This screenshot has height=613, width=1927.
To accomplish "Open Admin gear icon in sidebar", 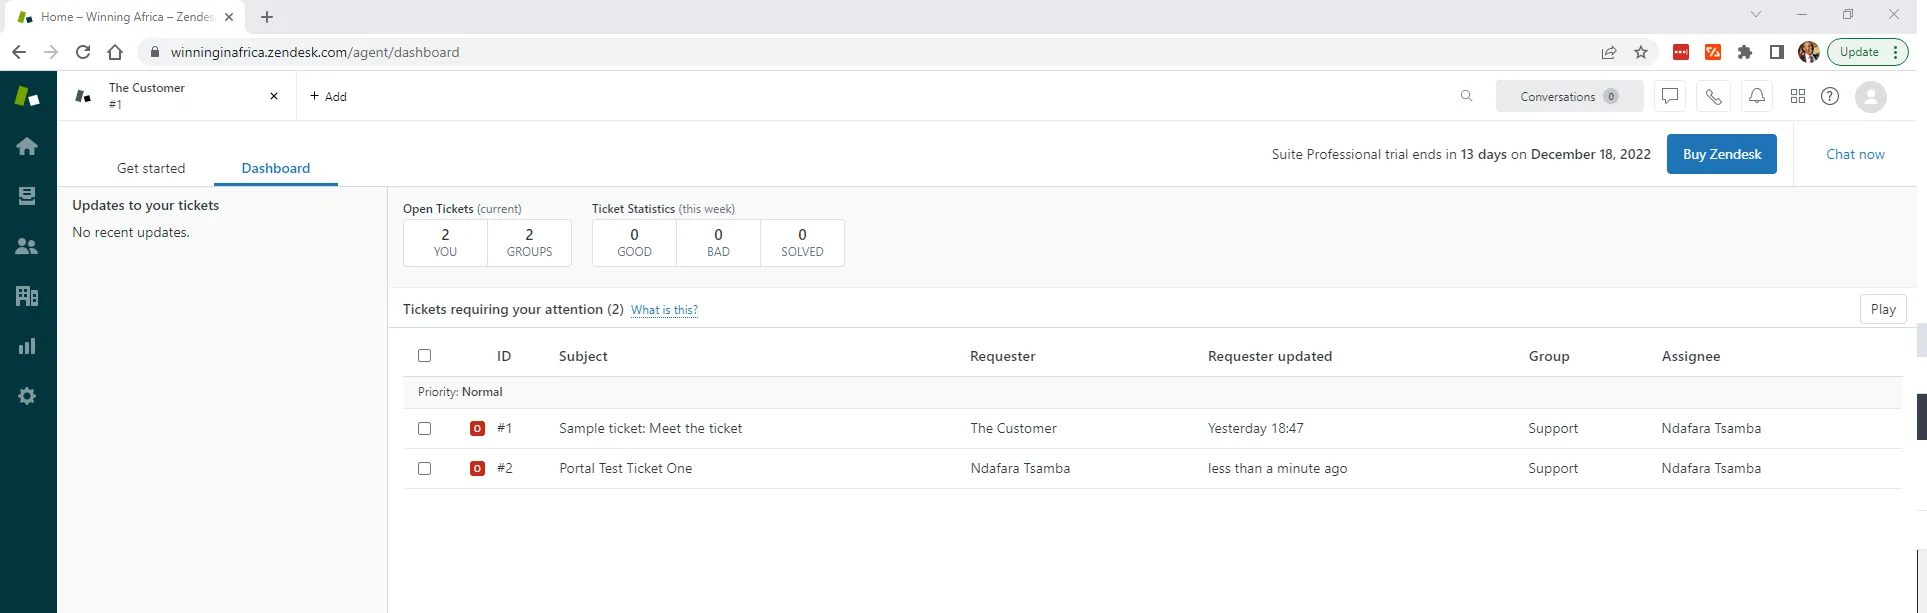I will tap(27, 396).
